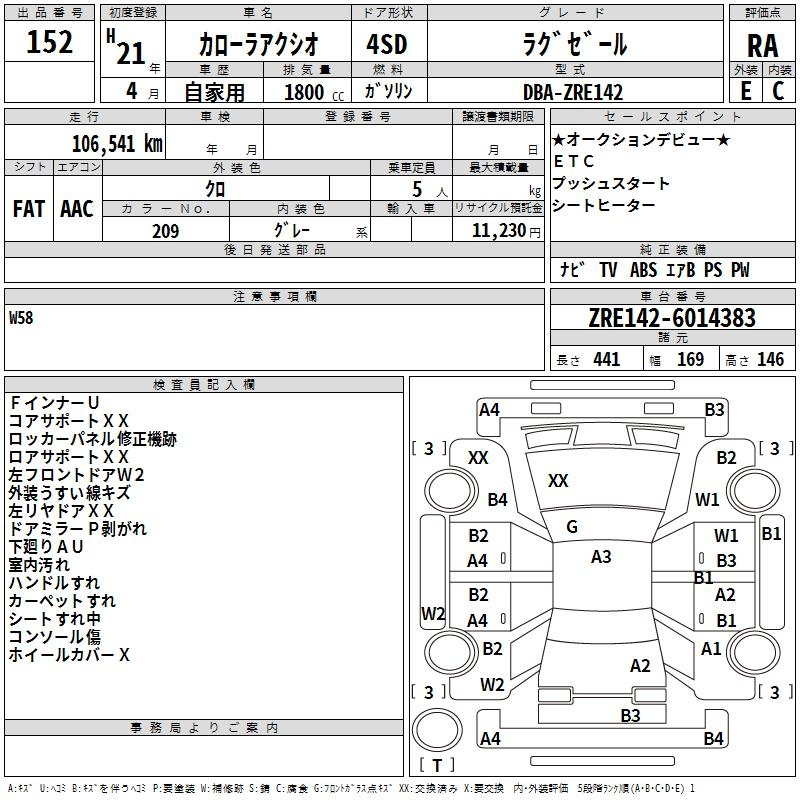The image size is (800, 800).
Task: Click height value 146
Action: [x=770, y=359]
